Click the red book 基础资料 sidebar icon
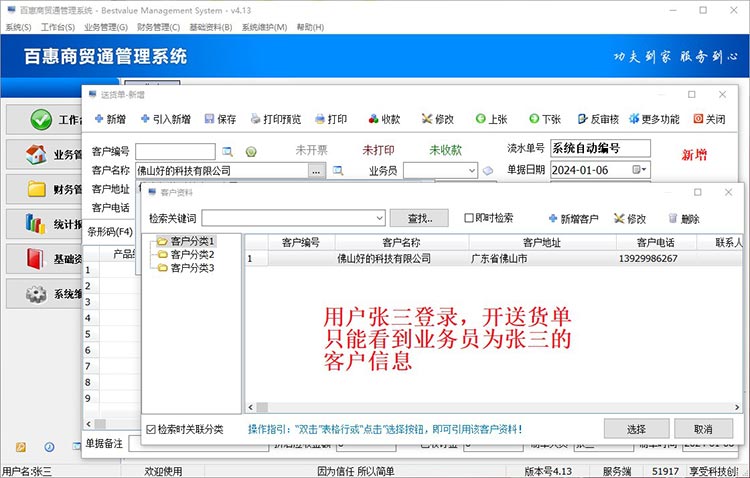The height and width of the screenshot is (478, 750). click(35, 258)
